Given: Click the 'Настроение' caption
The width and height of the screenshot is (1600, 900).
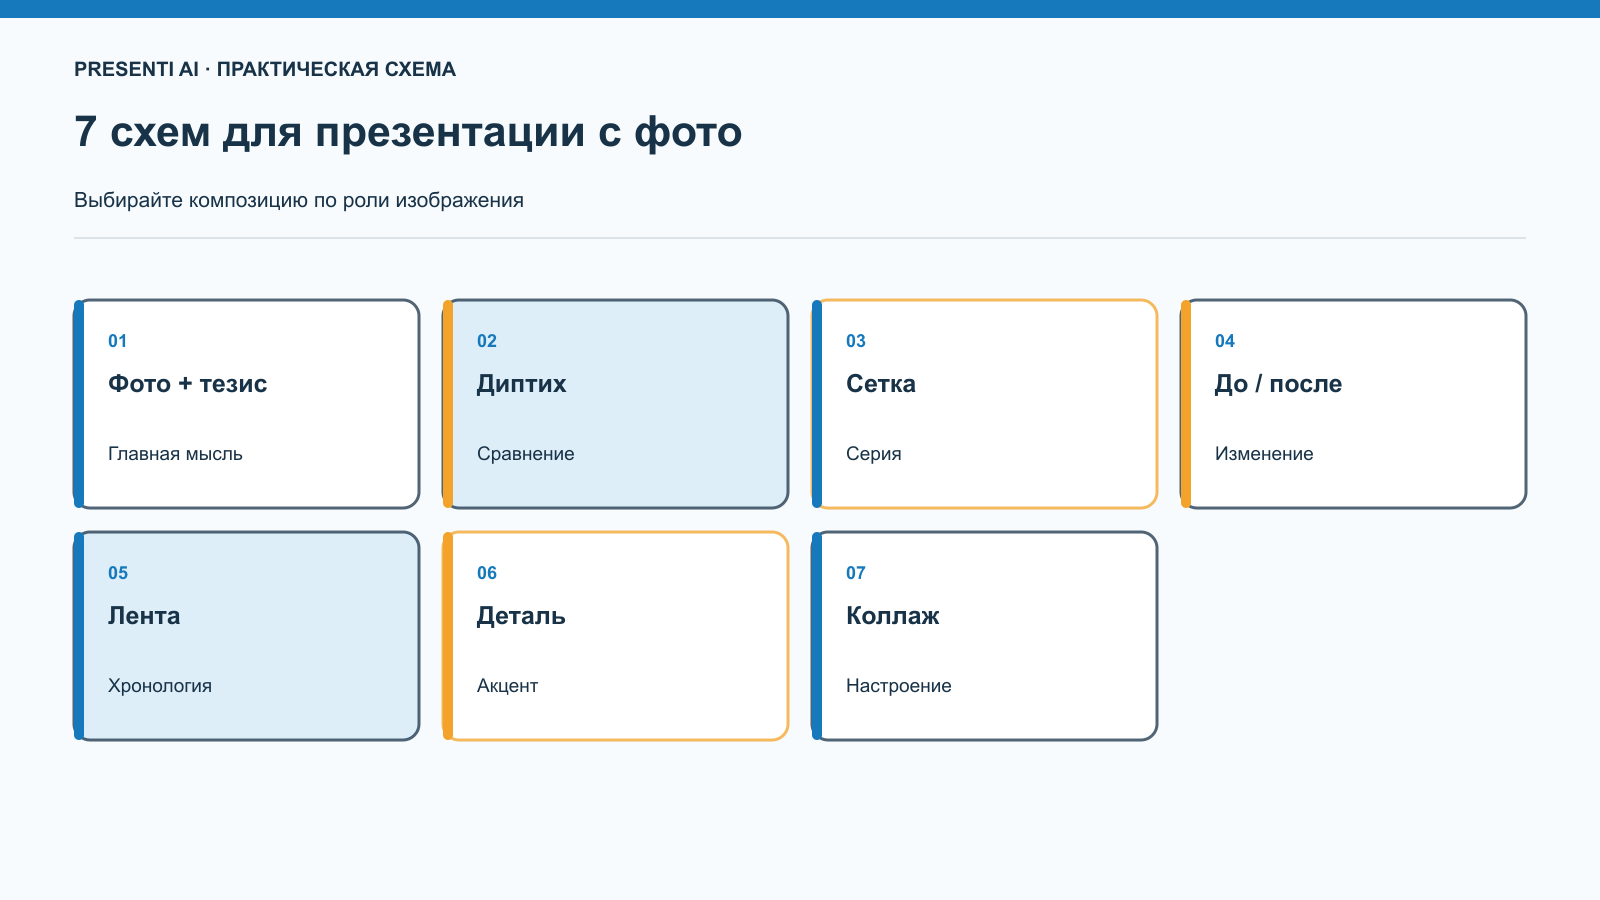Looking at the screenshot, I should pyautogui.click(x=899, y=686).
